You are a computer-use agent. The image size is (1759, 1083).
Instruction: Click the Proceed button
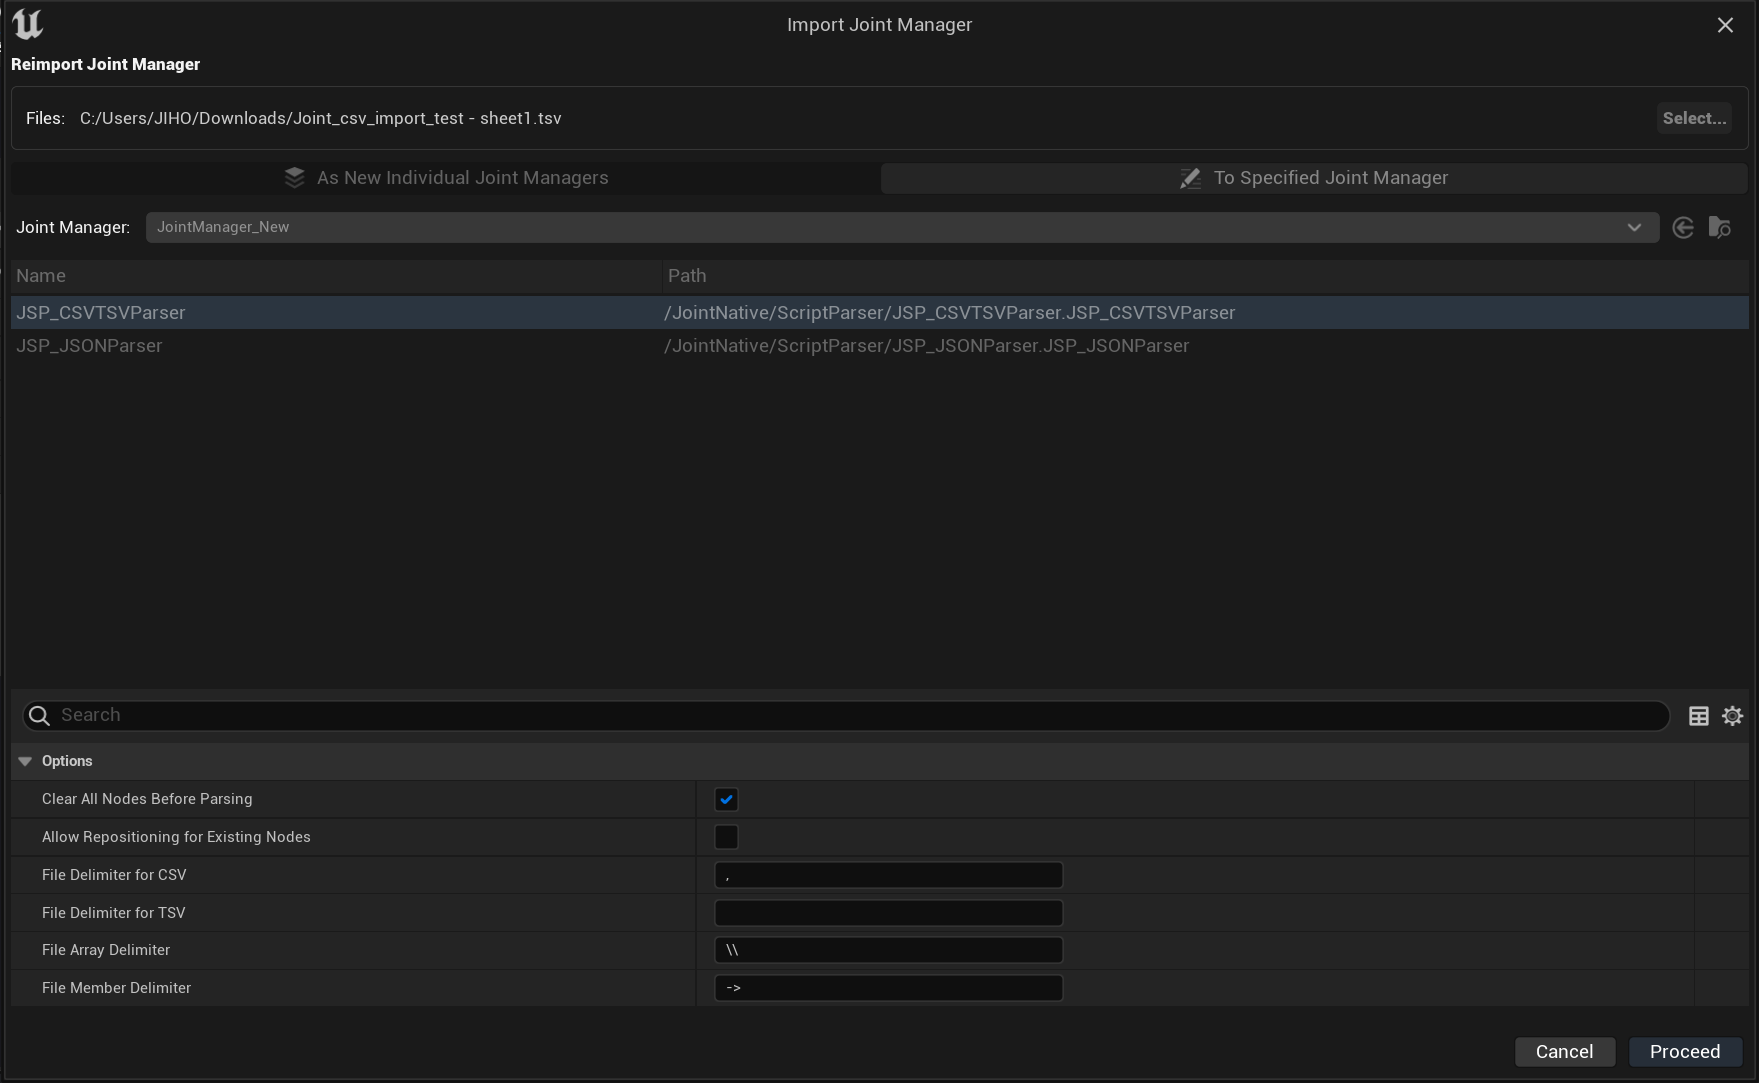1684,1052
